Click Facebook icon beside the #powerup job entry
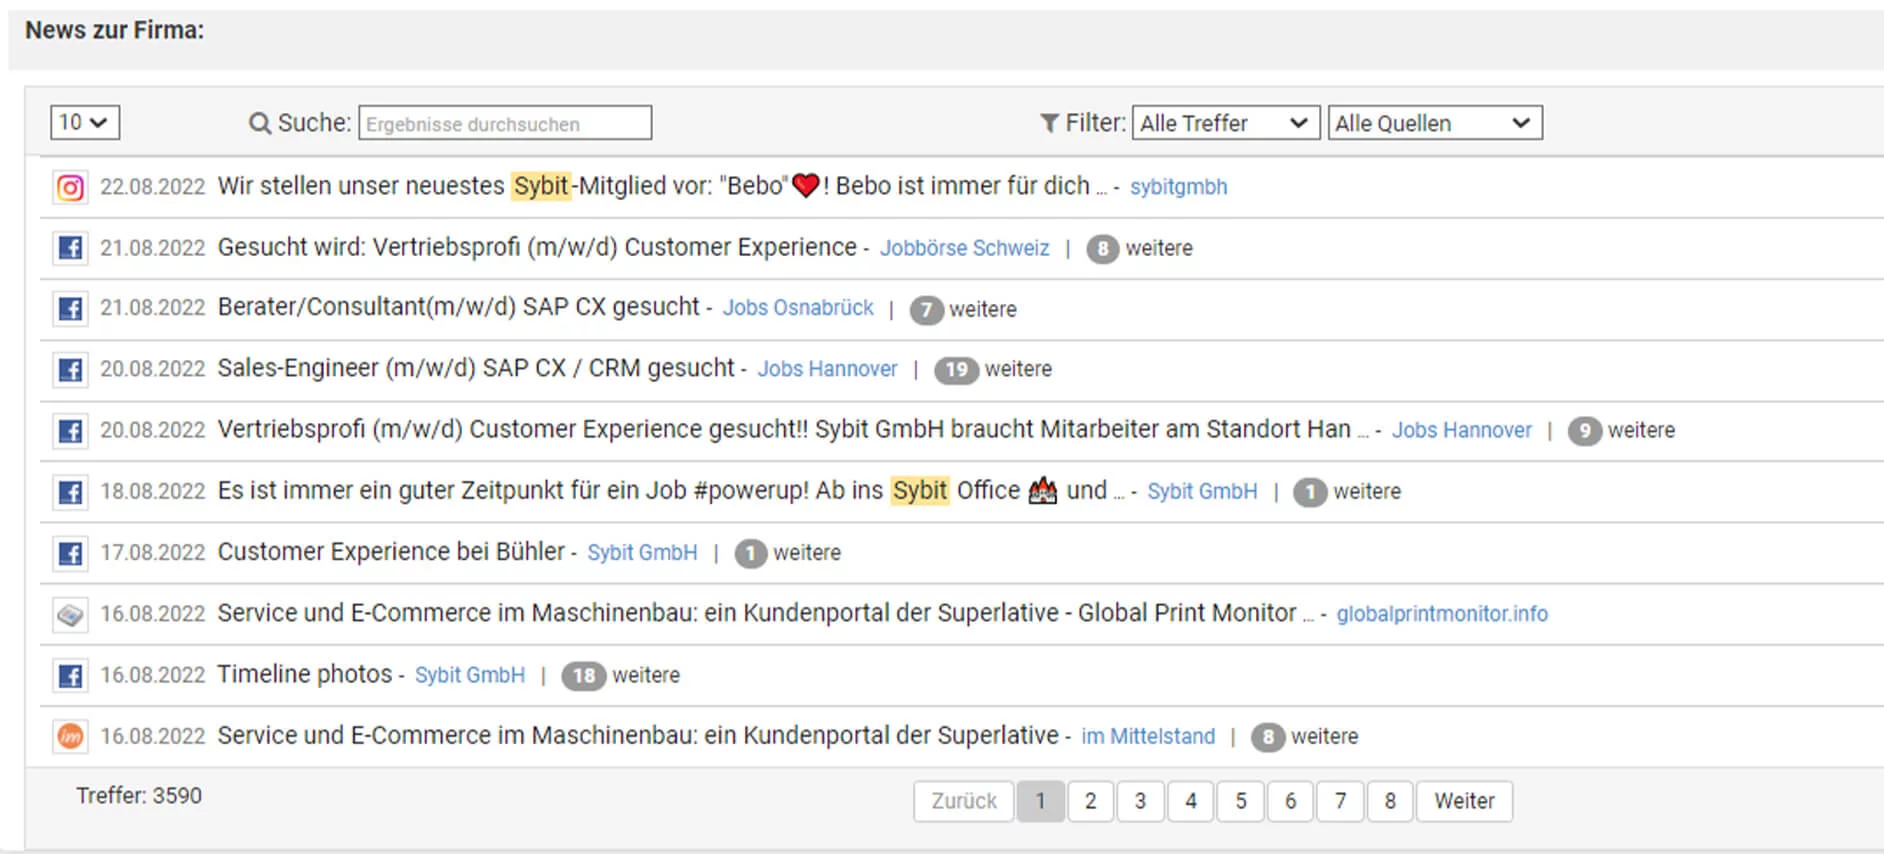 tap(70, 492)
